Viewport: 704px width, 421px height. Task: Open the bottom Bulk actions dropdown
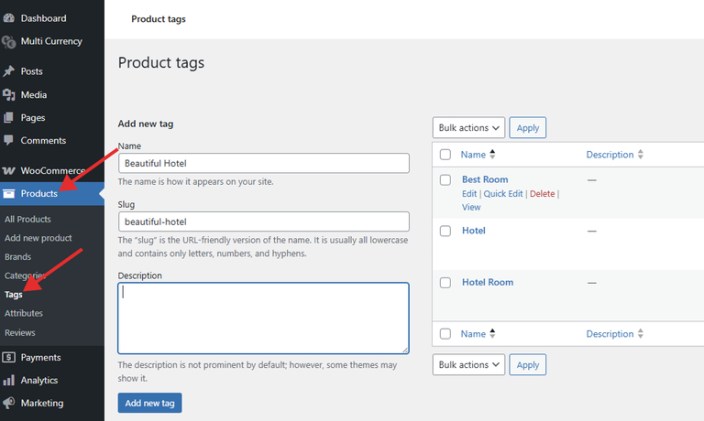pos(468,365)
